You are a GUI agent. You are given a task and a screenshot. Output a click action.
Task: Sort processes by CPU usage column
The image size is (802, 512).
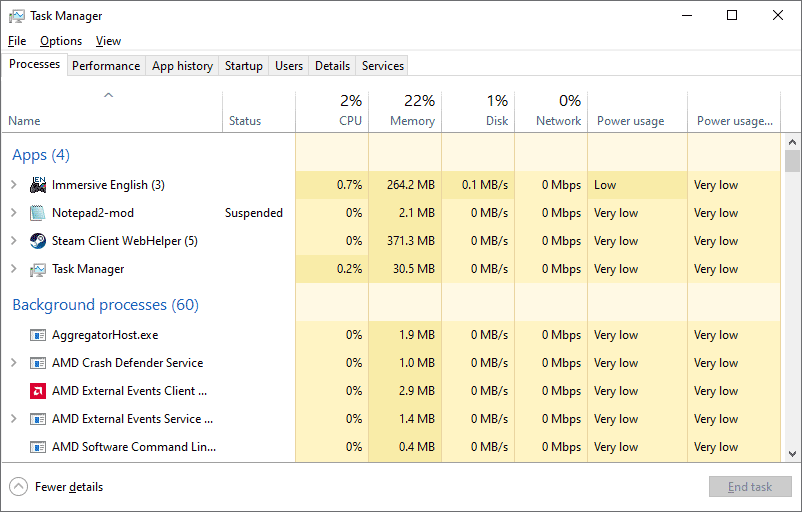pos(332,112)
